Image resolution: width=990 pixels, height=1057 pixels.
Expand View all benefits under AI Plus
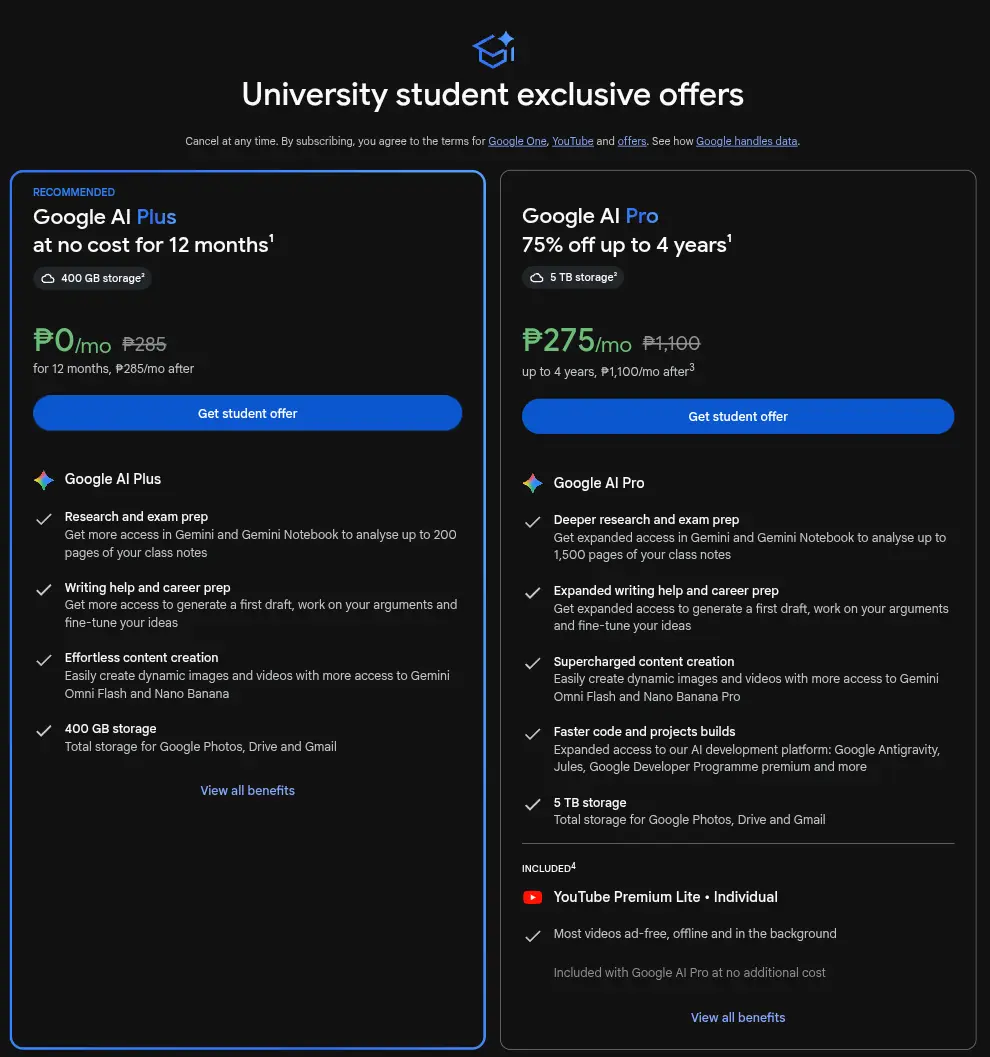pos(247,791)
